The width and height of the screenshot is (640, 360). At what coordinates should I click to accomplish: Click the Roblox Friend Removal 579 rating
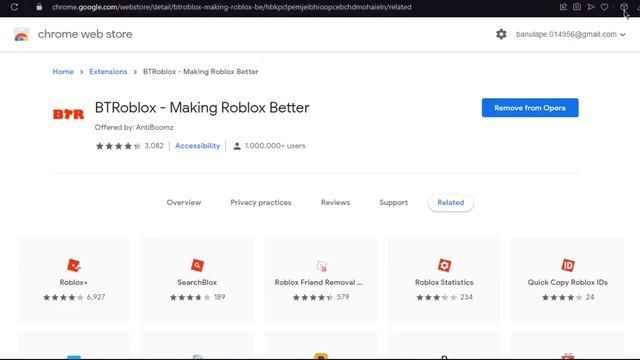pos(321,297)
